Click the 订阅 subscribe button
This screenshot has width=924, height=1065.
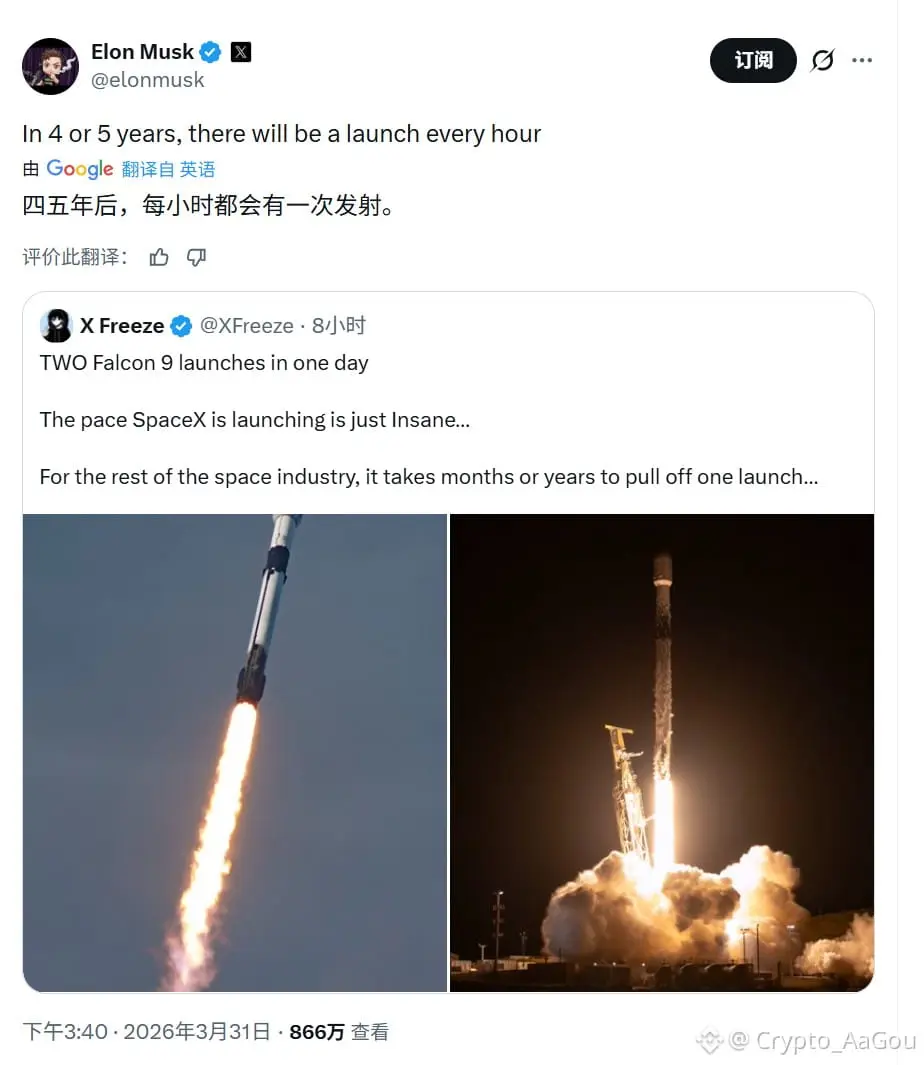[x=753, y=60]
